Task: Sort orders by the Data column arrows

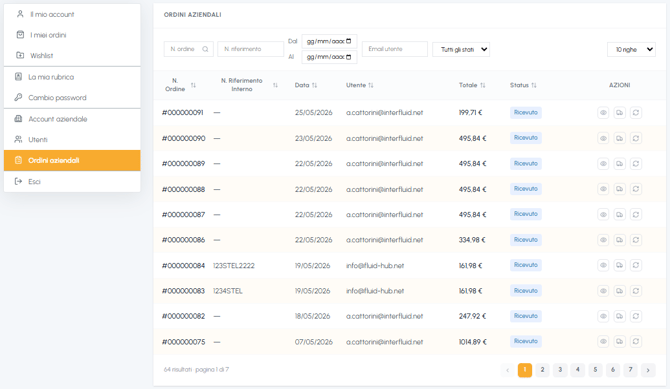Action: (x=314, y=85)
